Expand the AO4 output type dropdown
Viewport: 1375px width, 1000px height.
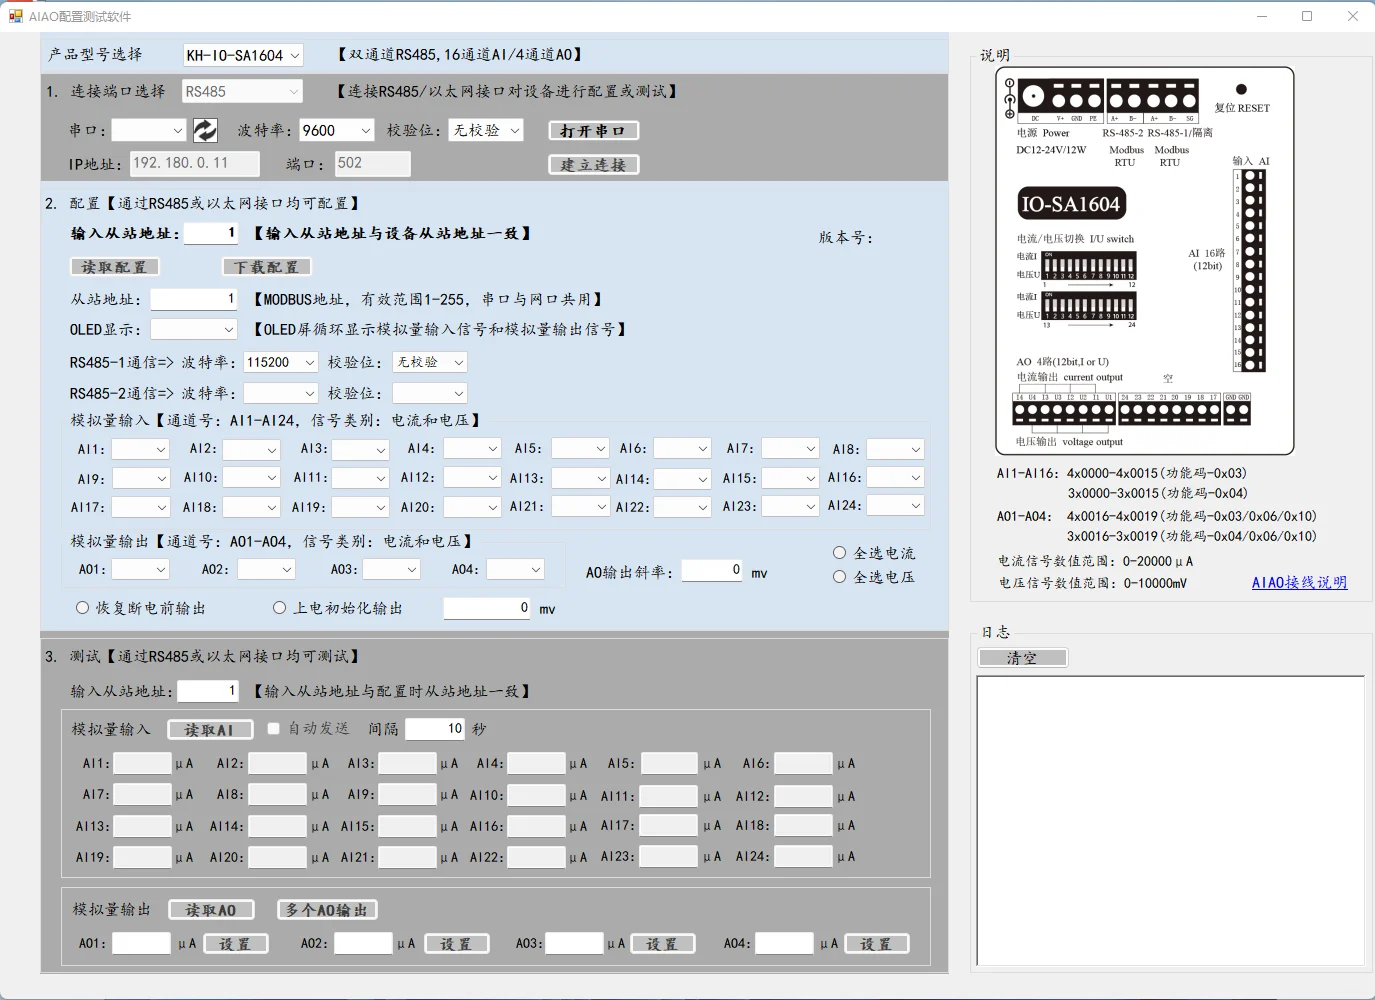[515, 569]
